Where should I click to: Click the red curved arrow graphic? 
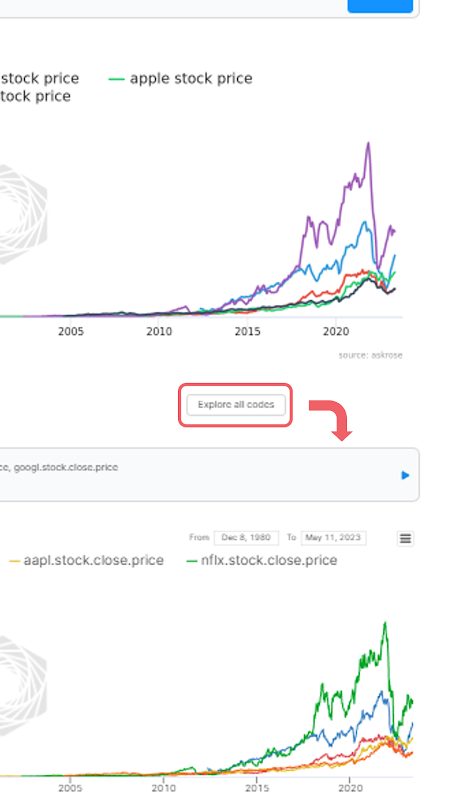[x=331, y=419]
